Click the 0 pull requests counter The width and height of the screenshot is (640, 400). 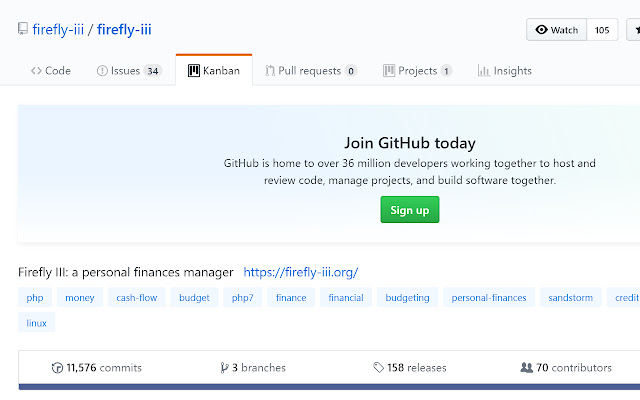351,71
